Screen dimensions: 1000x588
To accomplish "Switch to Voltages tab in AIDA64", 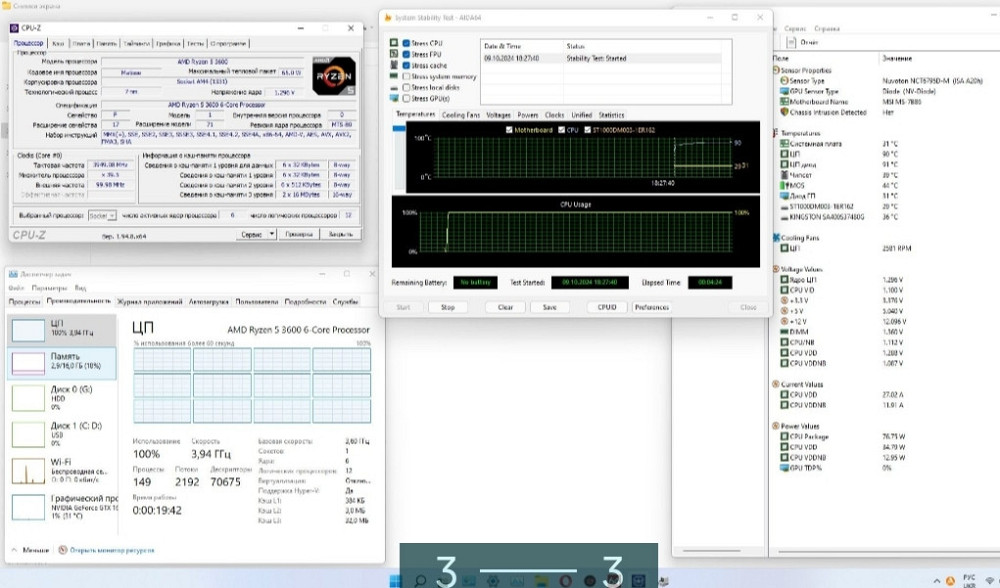I will [x=498, y=115].
